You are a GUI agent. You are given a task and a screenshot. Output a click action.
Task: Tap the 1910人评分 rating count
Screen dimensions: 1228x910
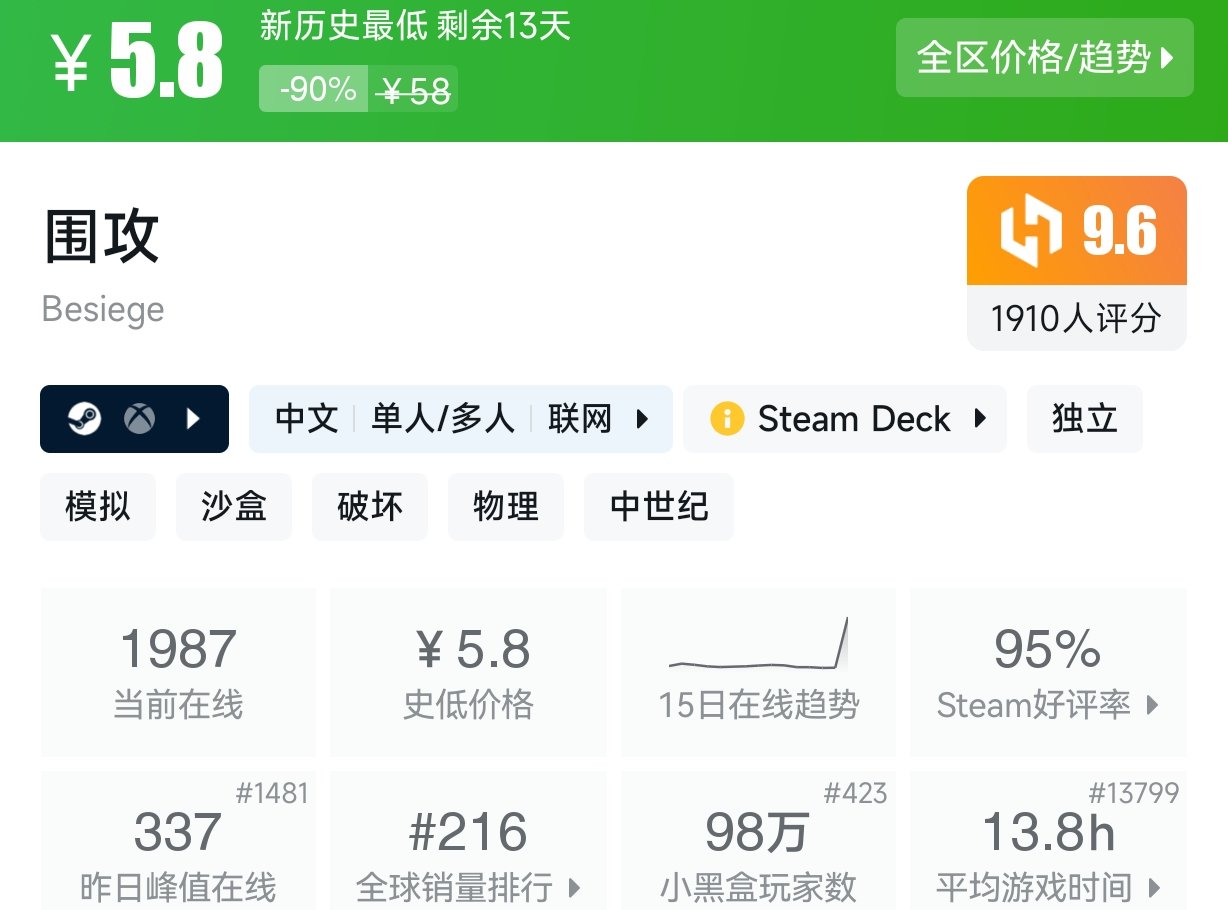tap(1076, 319)
